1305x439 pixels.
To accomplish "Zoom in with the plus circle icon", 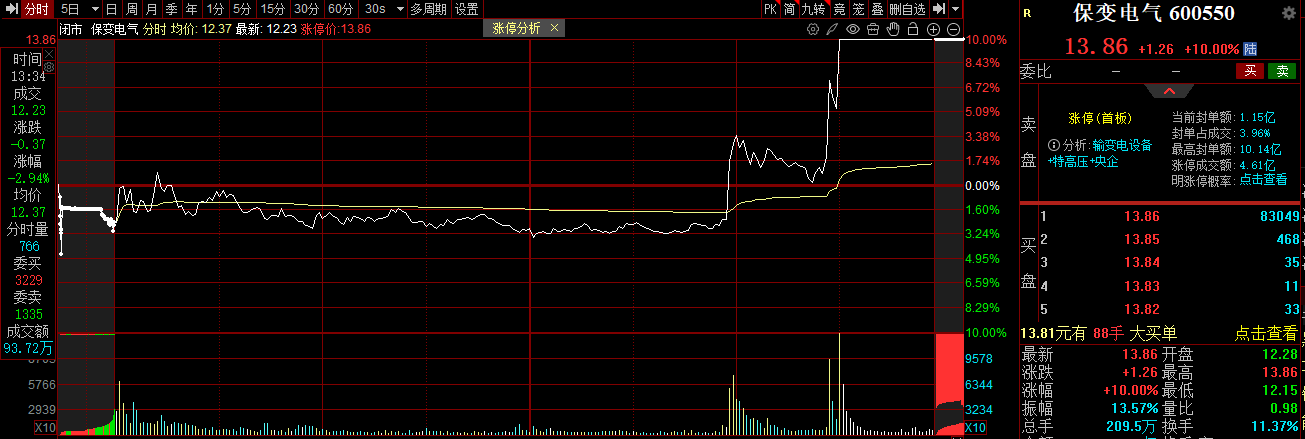I will coord(934,29).
